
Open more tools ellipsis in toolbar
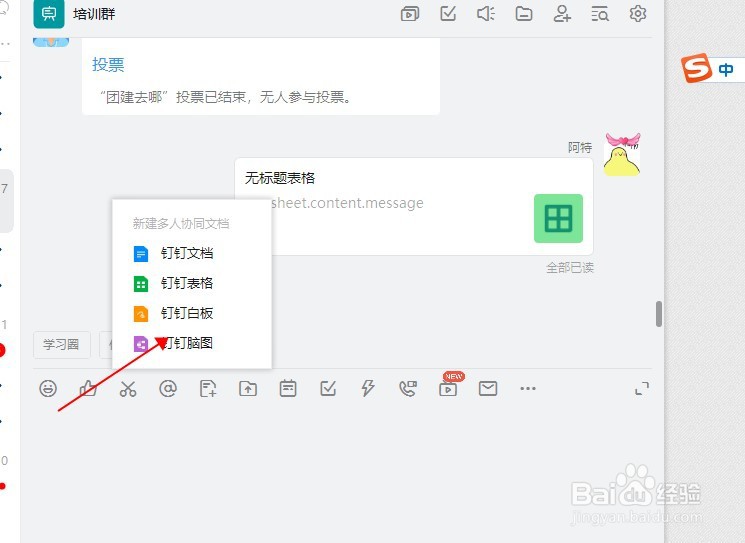click(528, 389)
